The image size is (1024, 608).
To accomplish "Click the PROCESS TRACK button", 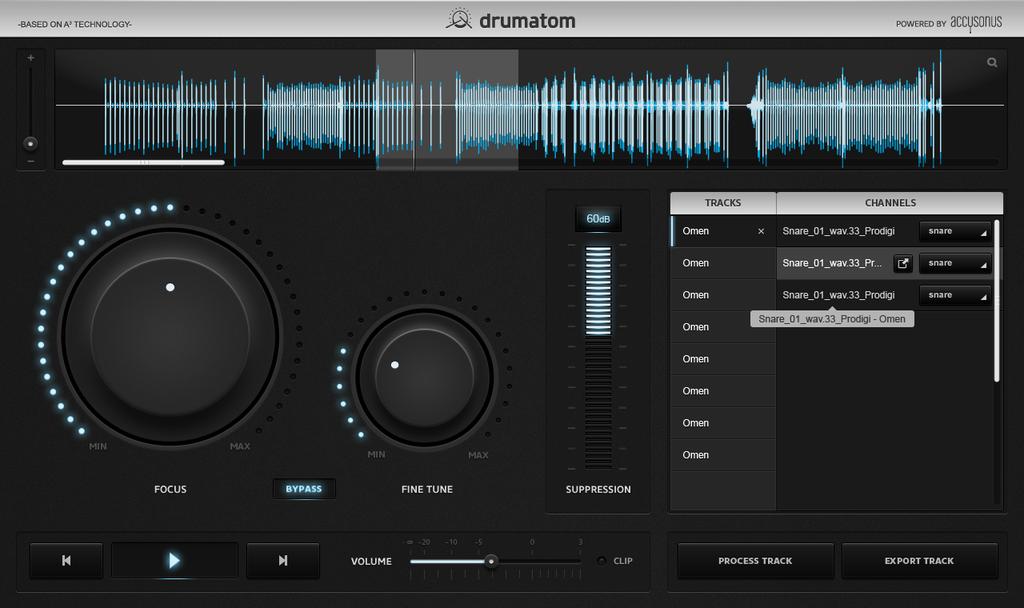I will (756, 561).
